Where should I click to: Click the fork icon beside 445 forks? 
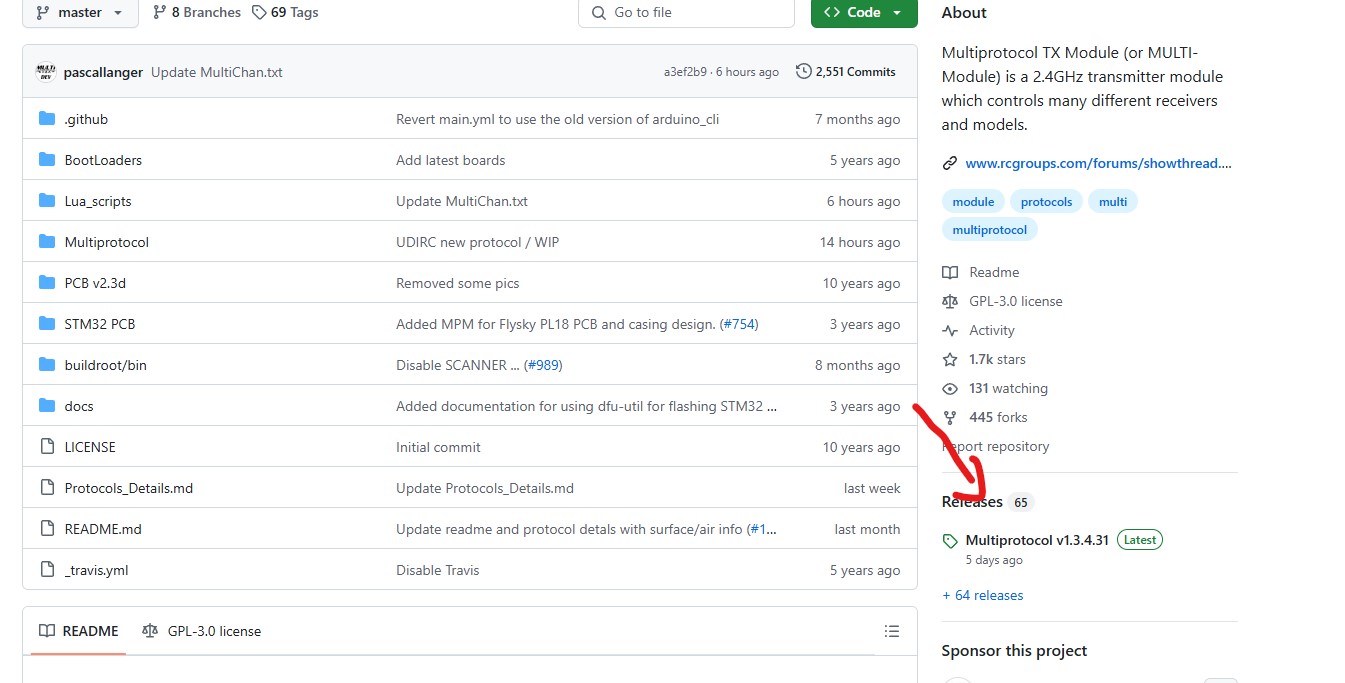coord(950,417)
